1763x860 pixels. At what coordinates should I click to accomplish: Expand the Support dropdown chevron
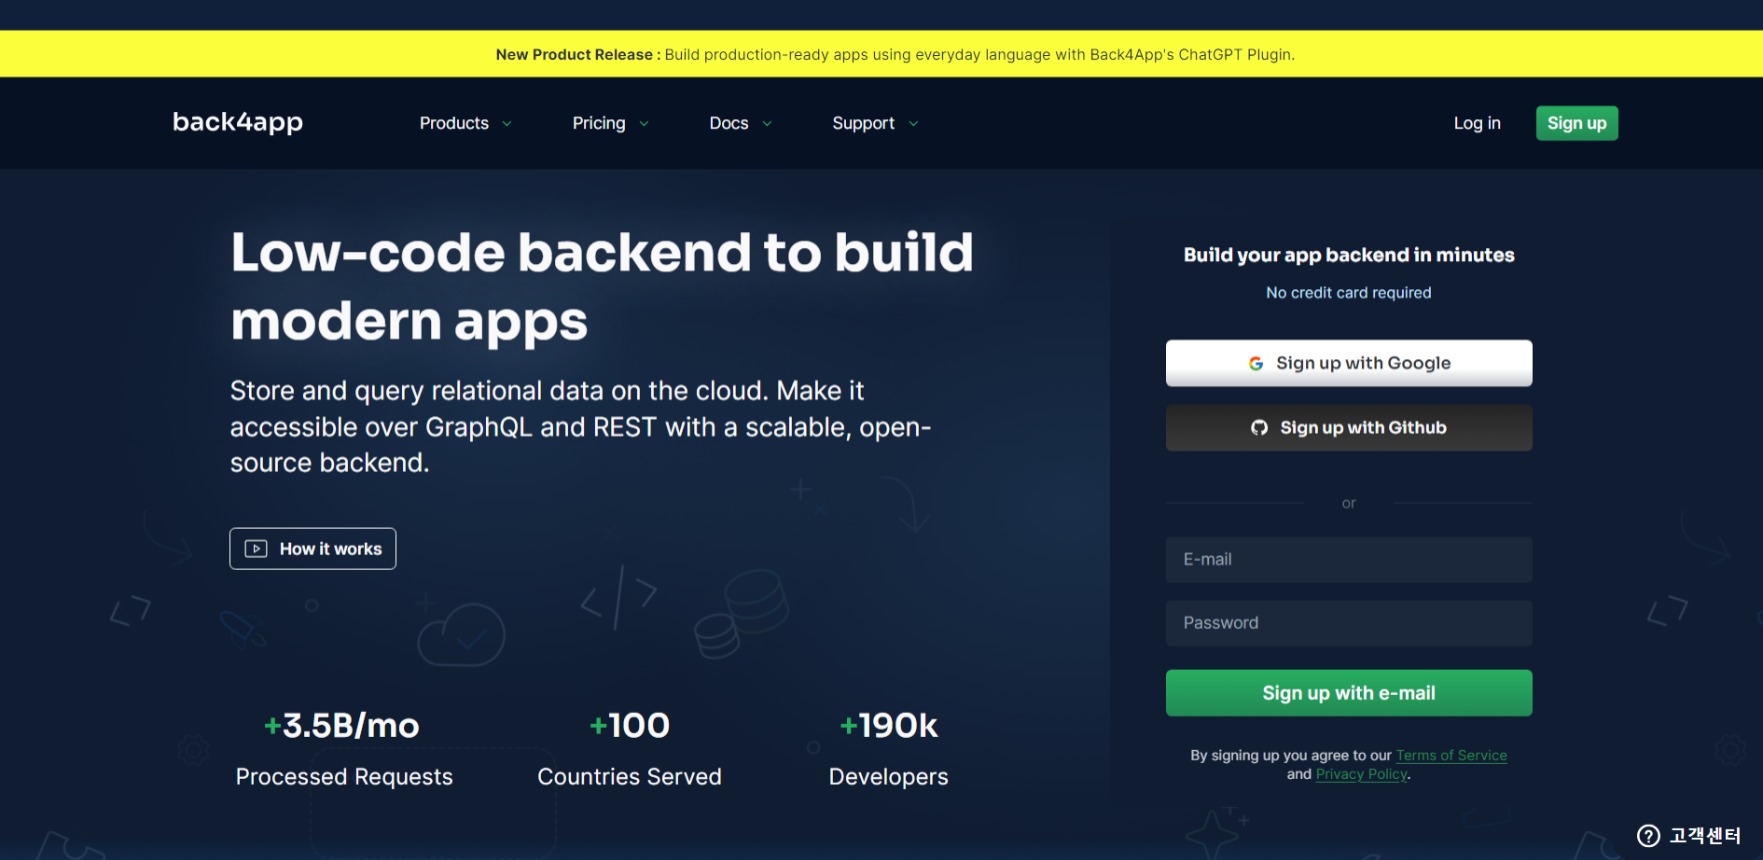913,124
